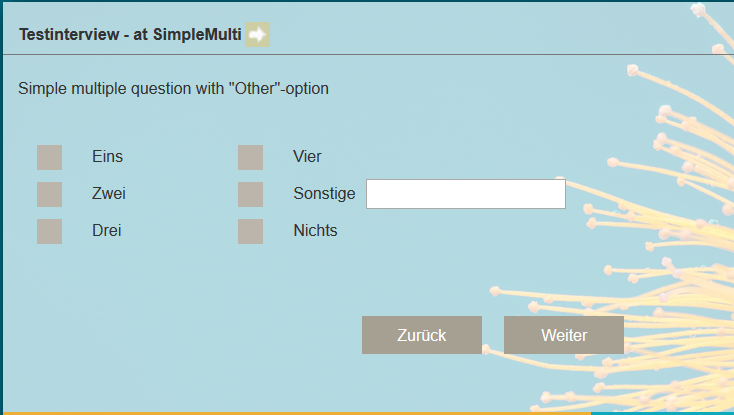
Task: Click into the Sonstige text input field
Action: (465, 194)
